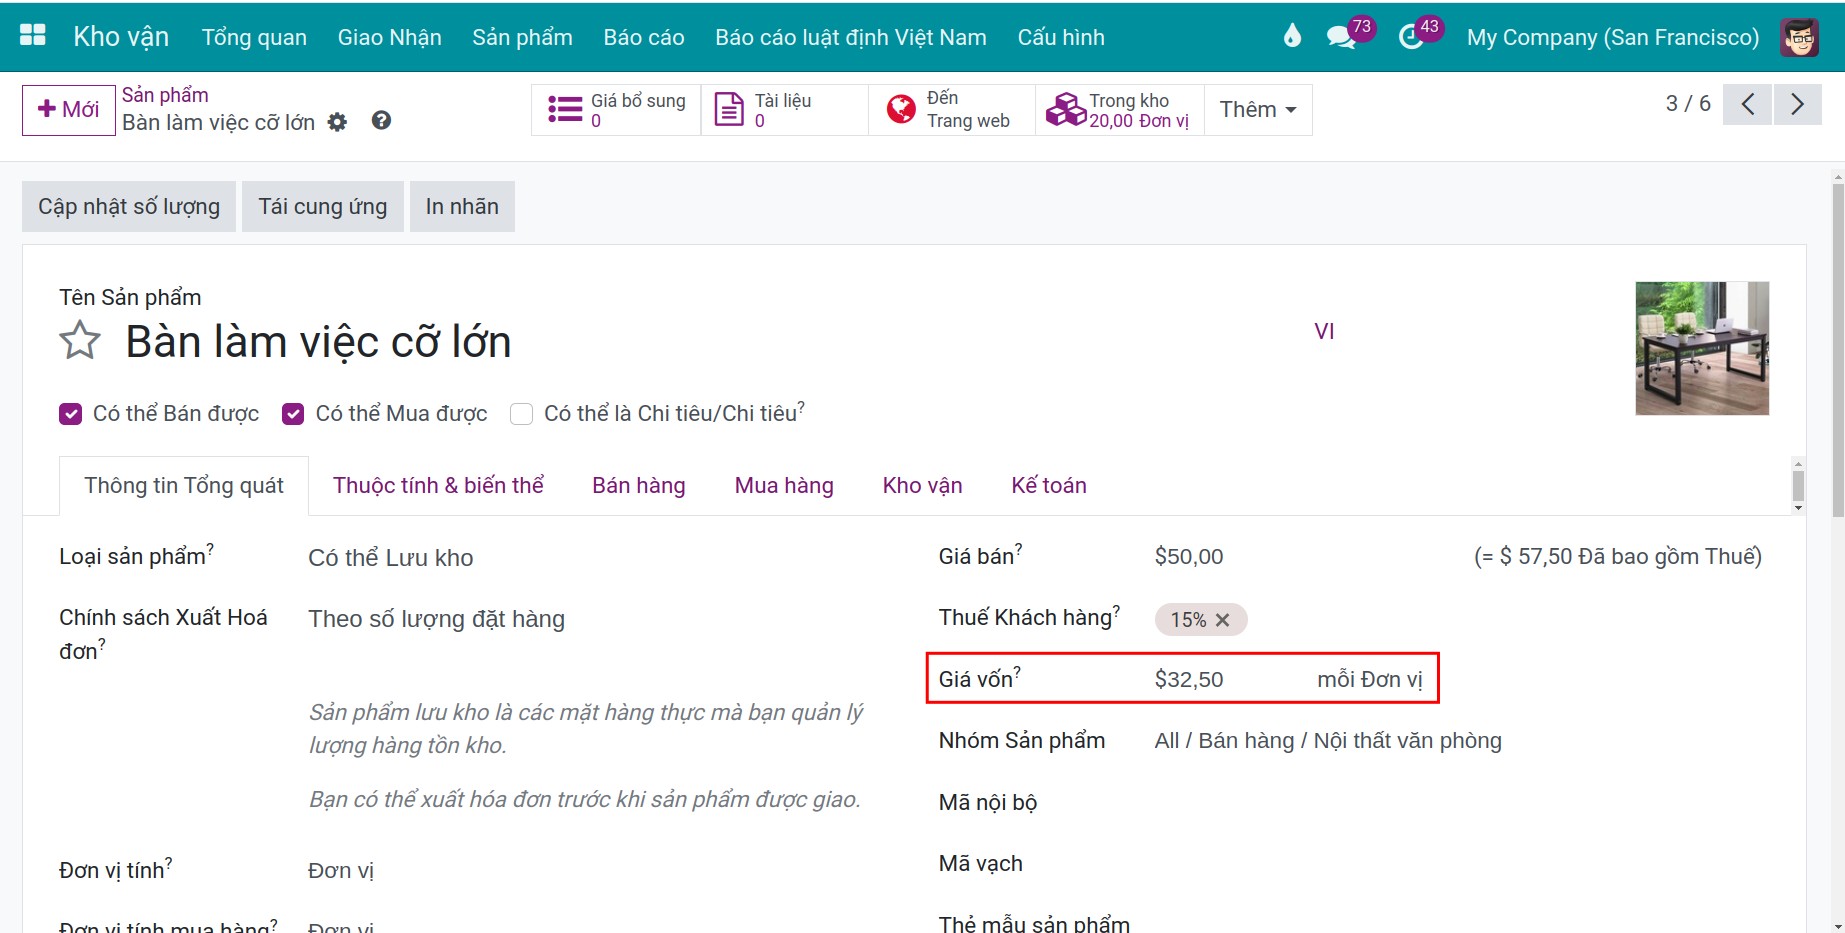Click the water drop icon in header
Viewport: 1845px width, 933px height.
point(1292,37)
